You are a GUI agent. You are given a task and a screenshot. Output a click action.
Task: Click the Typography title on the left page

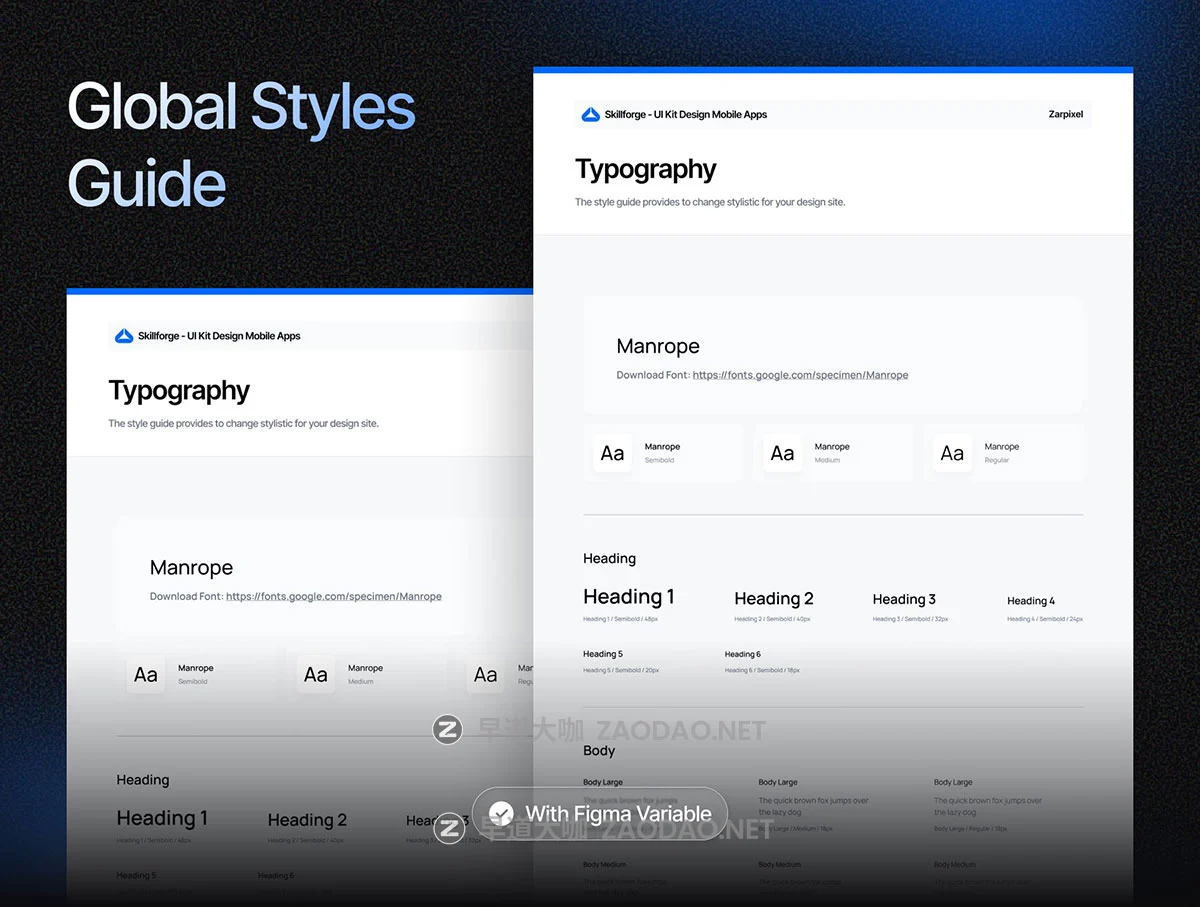point(179,391)
